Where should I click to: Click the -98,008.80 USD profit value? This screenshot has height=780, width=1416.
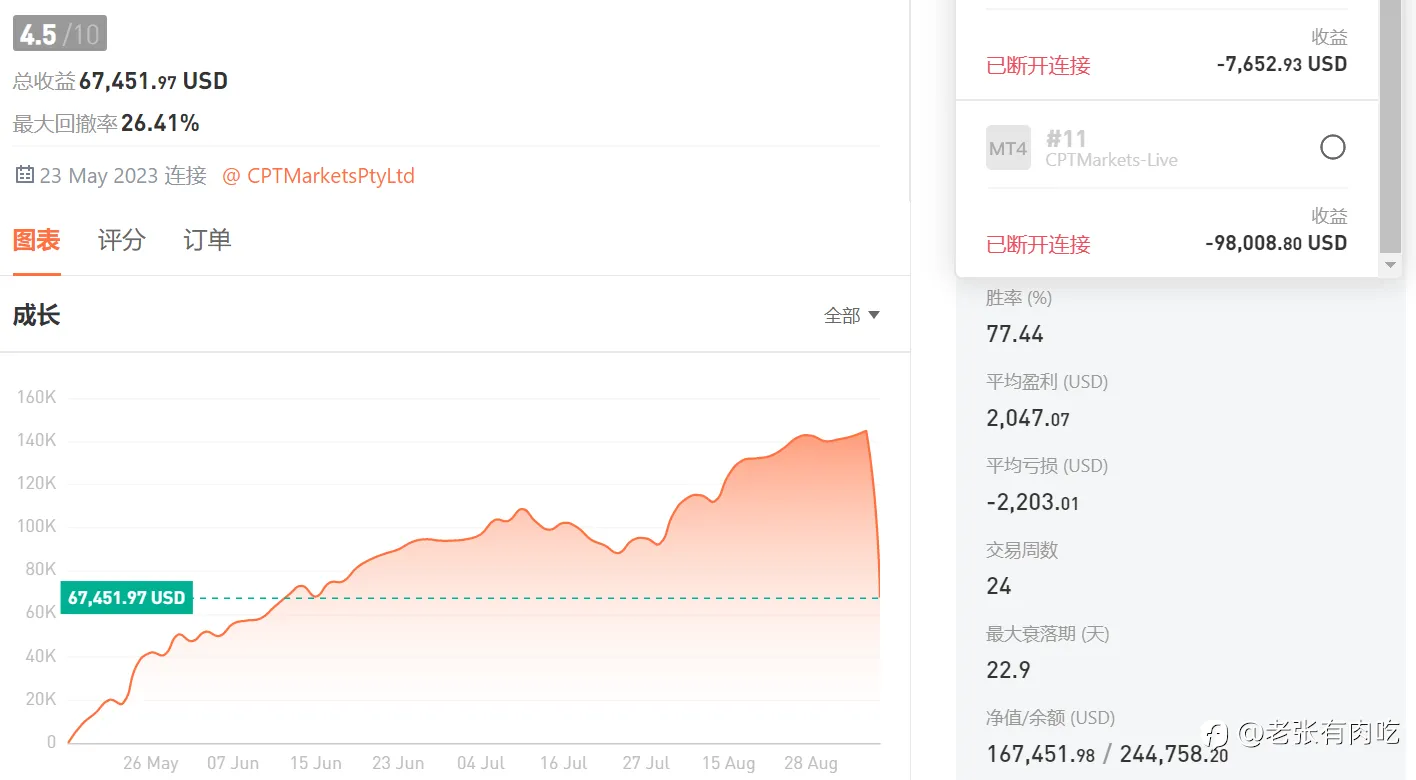(1276, 243)
